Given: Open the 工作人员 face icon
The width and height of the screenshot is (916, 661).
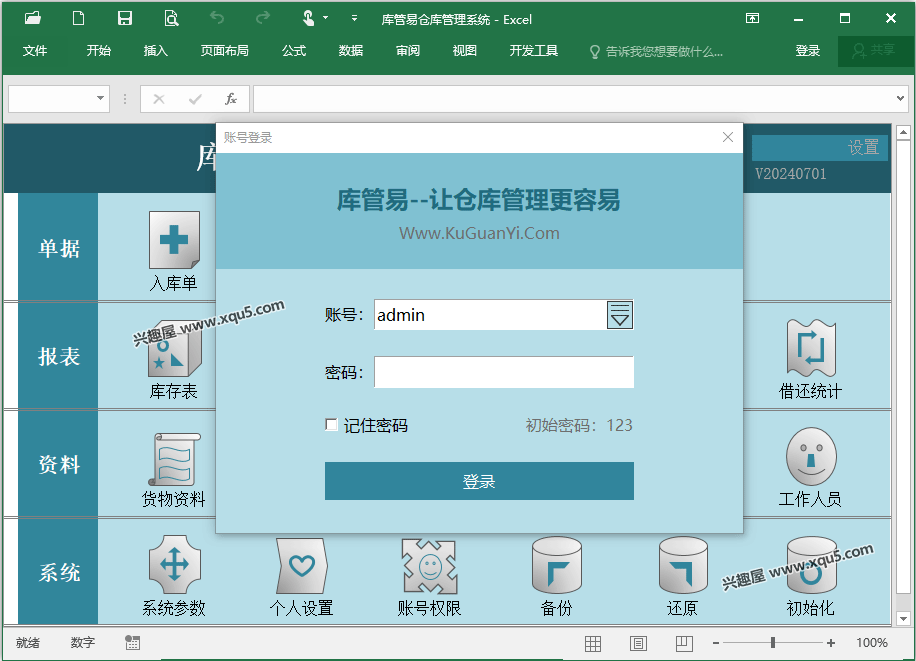Looking at the screenshot, I should click(811, 456).
